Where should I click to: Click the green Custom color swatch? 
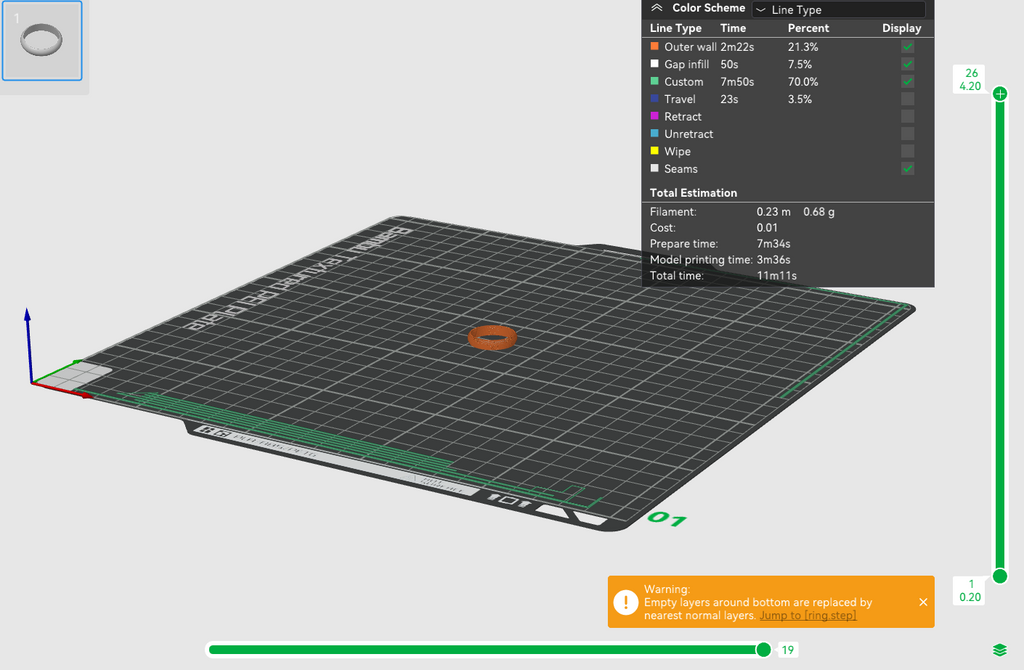(x=654, y=81)
